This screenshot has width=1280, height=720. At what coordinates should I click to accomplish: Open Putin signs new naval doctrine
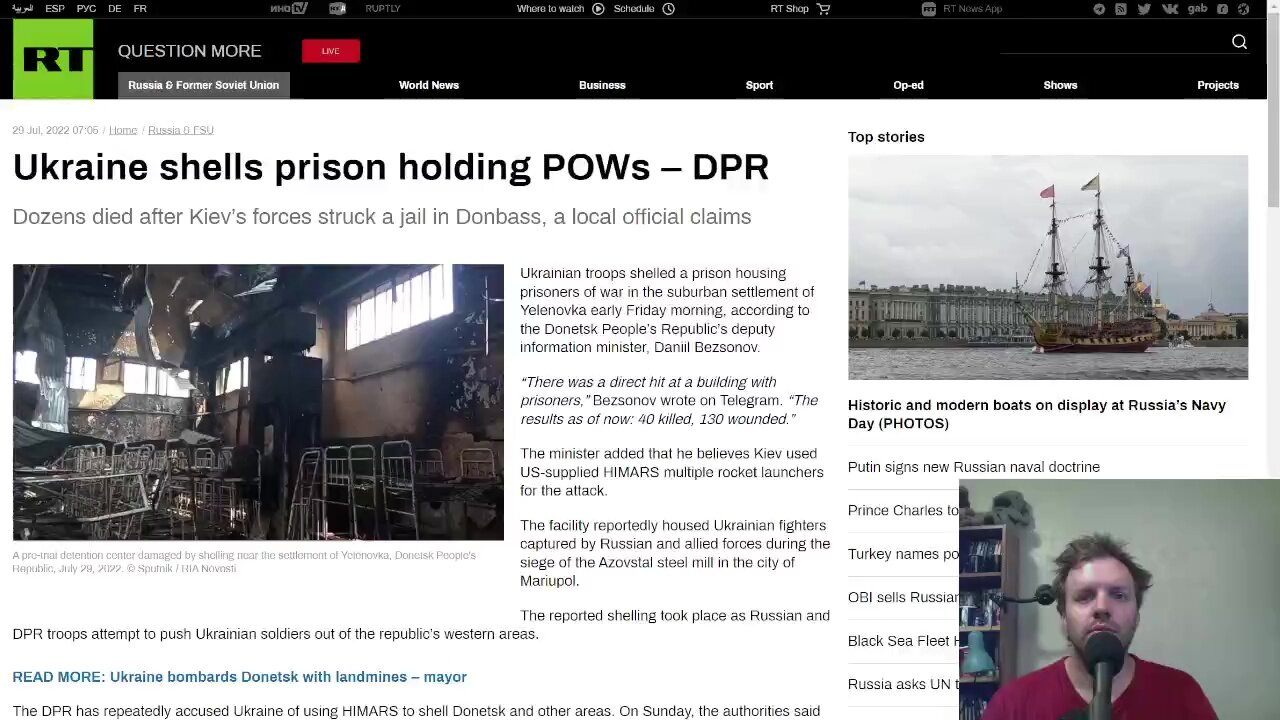point(974,467)
